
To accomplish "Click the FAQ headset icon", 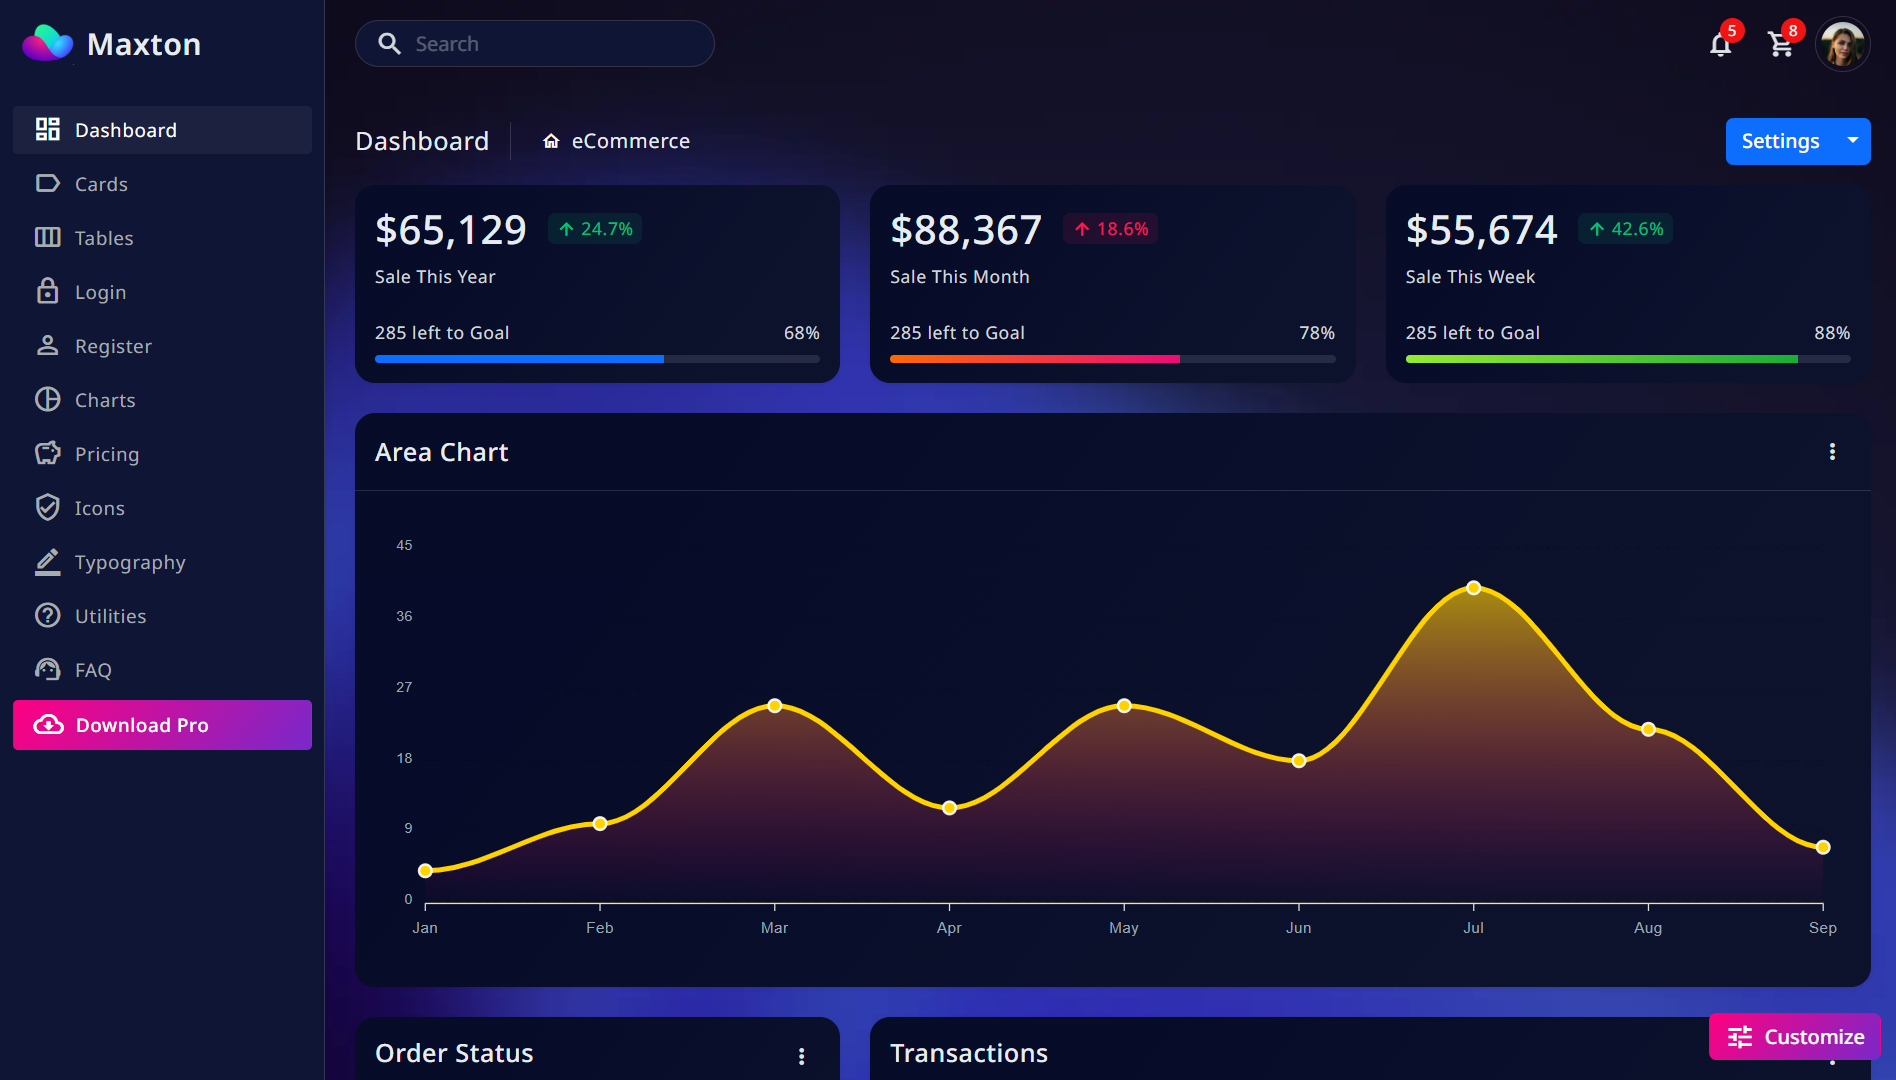I will (48, 670).
